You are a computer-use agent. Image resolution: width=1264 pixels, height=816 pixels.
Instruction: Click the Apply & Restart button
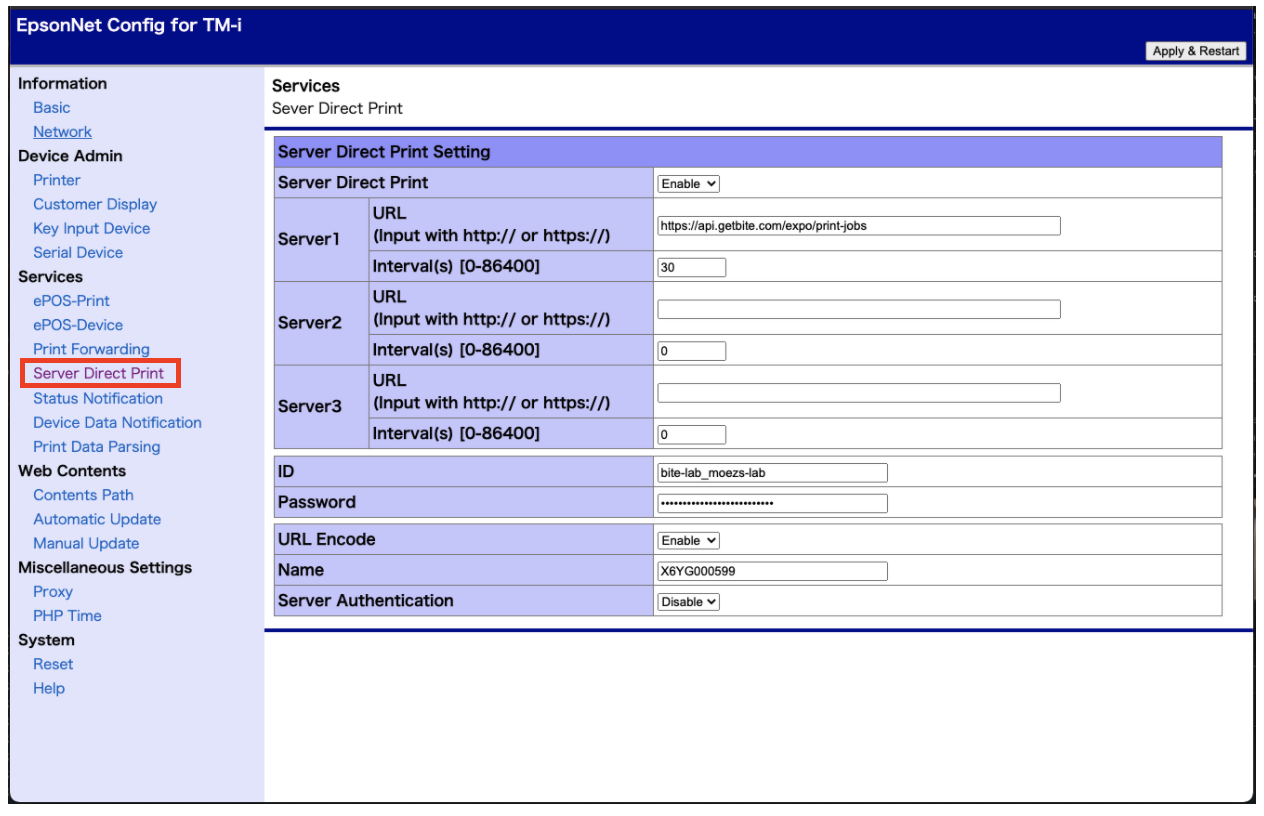[x=1196, y=51]
